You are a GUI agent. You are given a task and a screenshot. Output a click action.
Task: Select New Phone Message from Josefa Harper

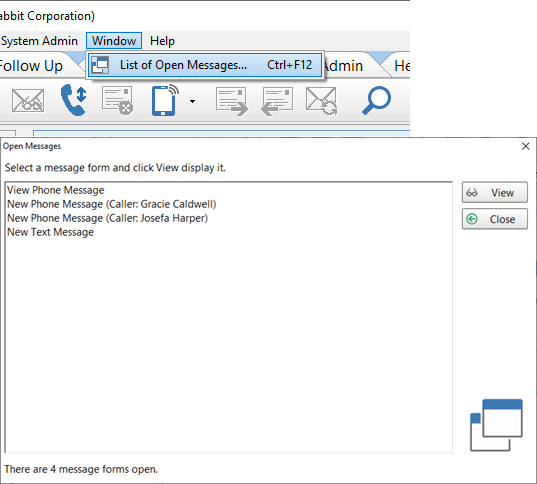coord(229,218)
